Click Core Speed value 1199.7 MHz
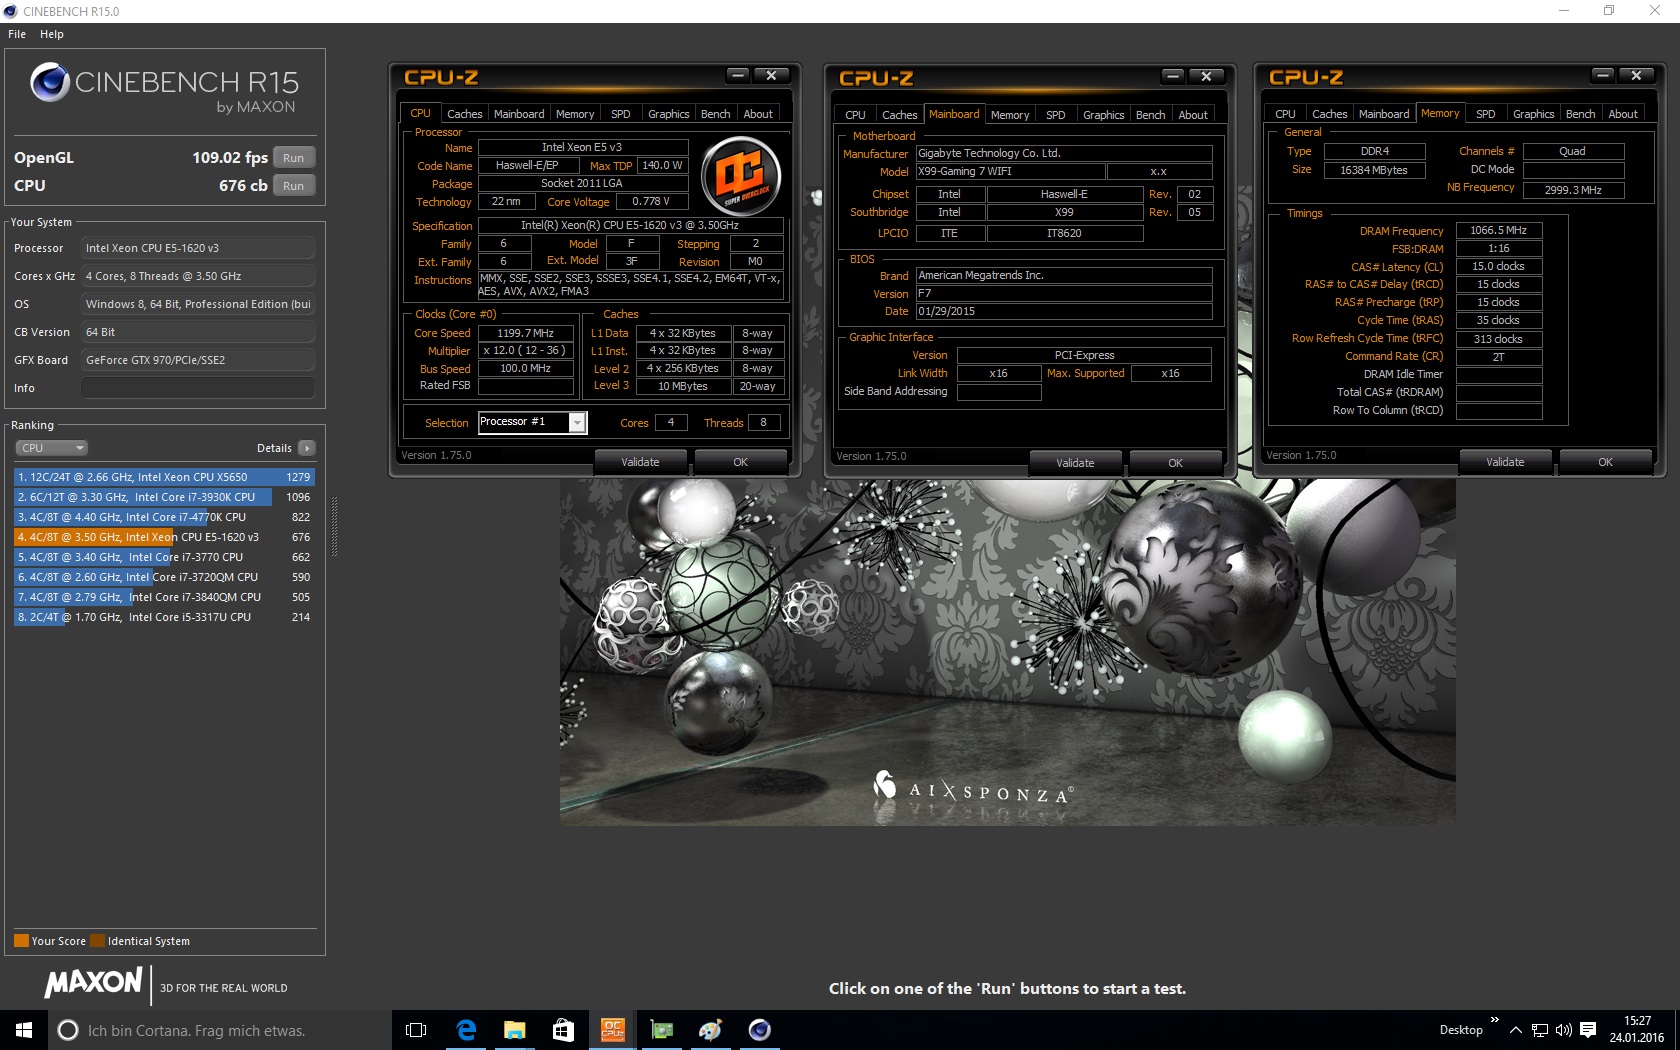 (525, 333)
